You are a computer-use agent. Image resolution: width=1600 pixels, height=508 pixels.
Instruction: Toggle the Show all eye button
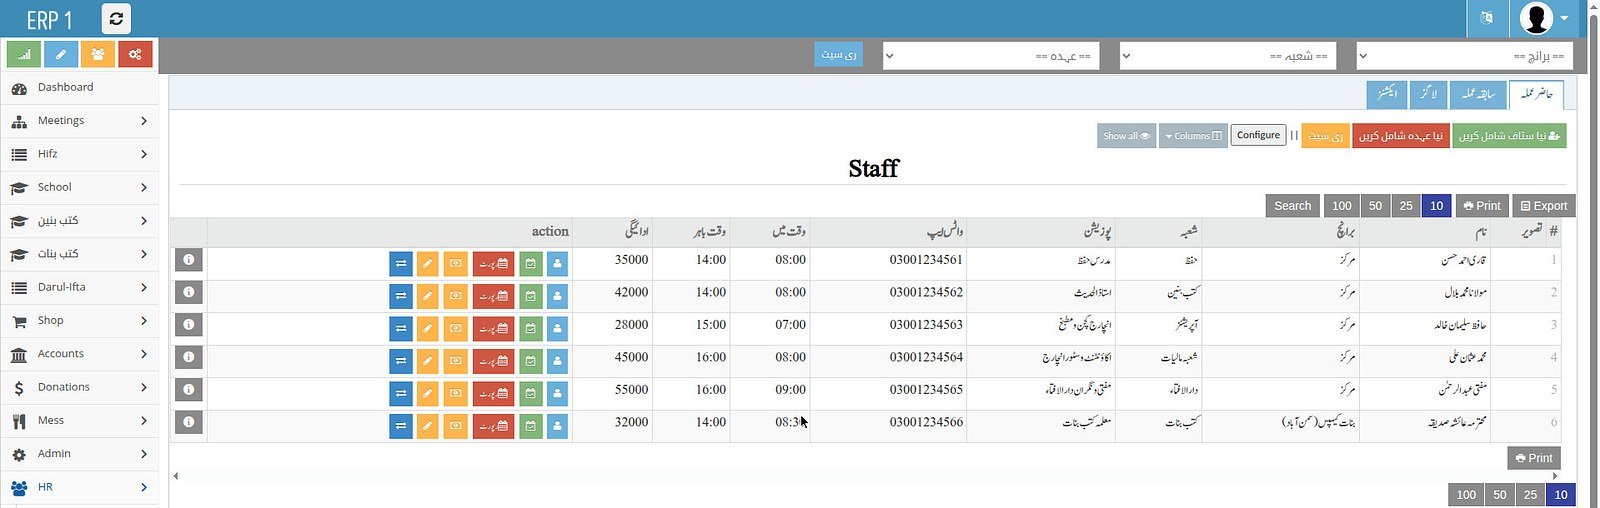pos(1126,136)
